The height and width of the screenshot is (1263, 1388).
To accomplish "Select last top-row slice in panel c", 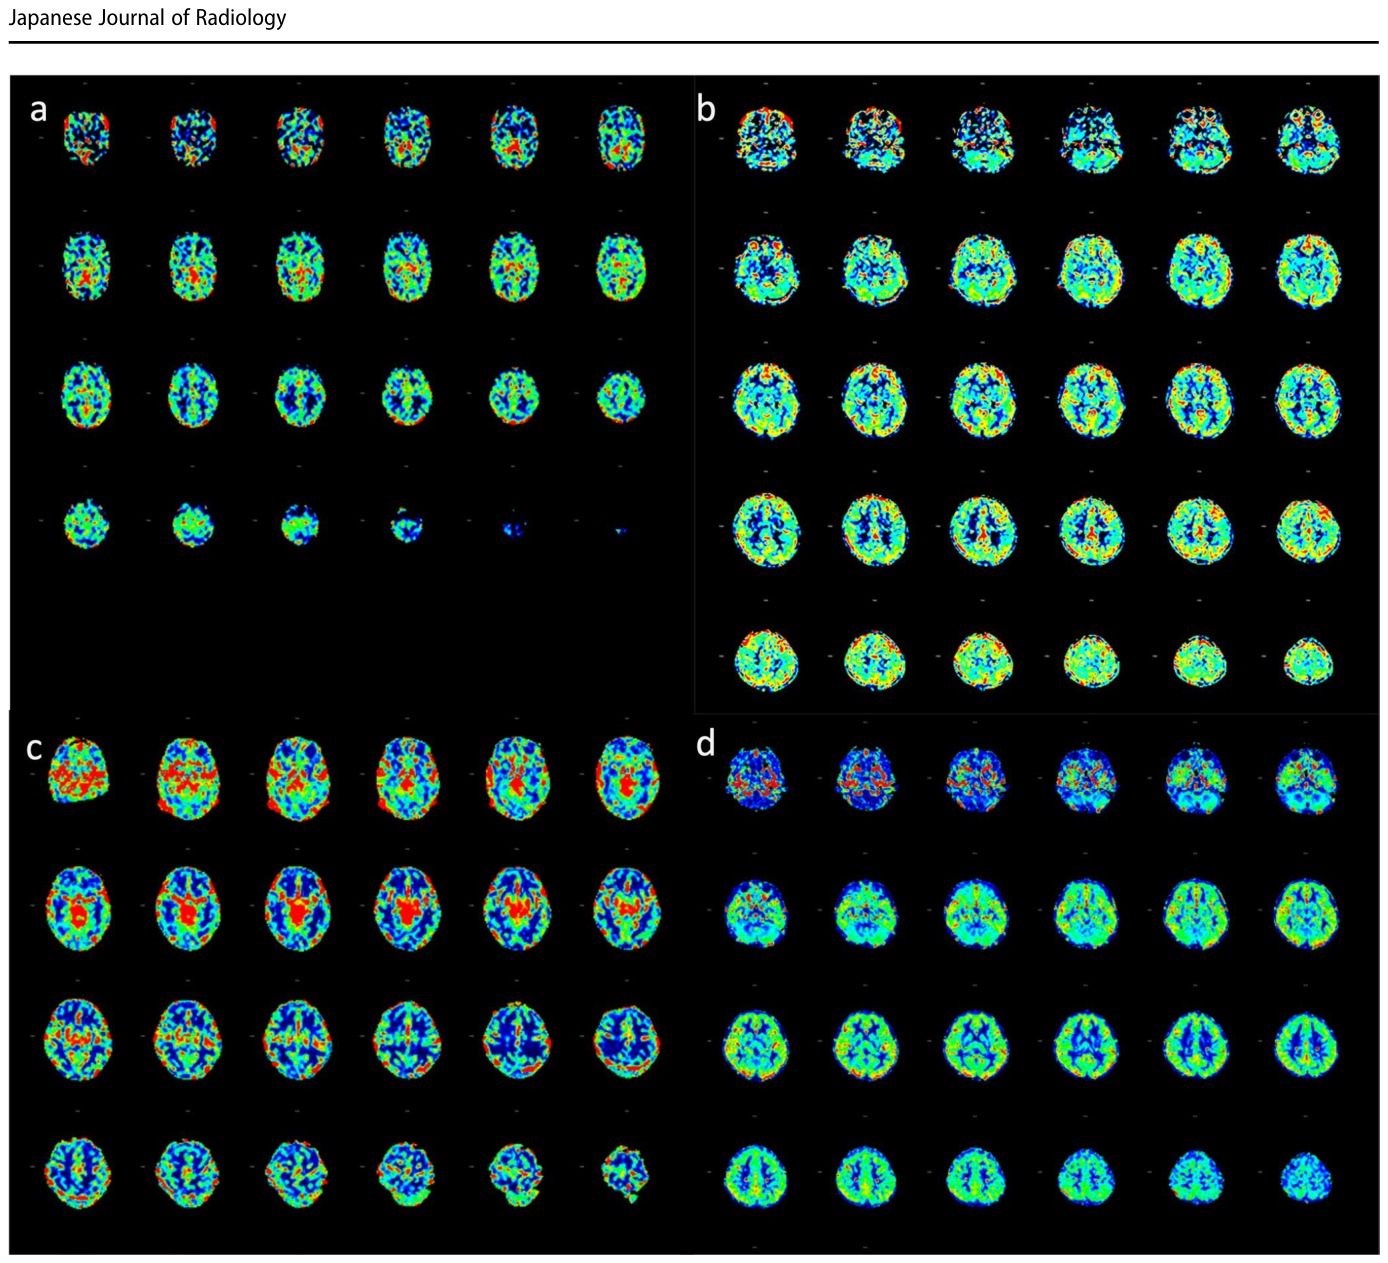I will tap(626, 778).
